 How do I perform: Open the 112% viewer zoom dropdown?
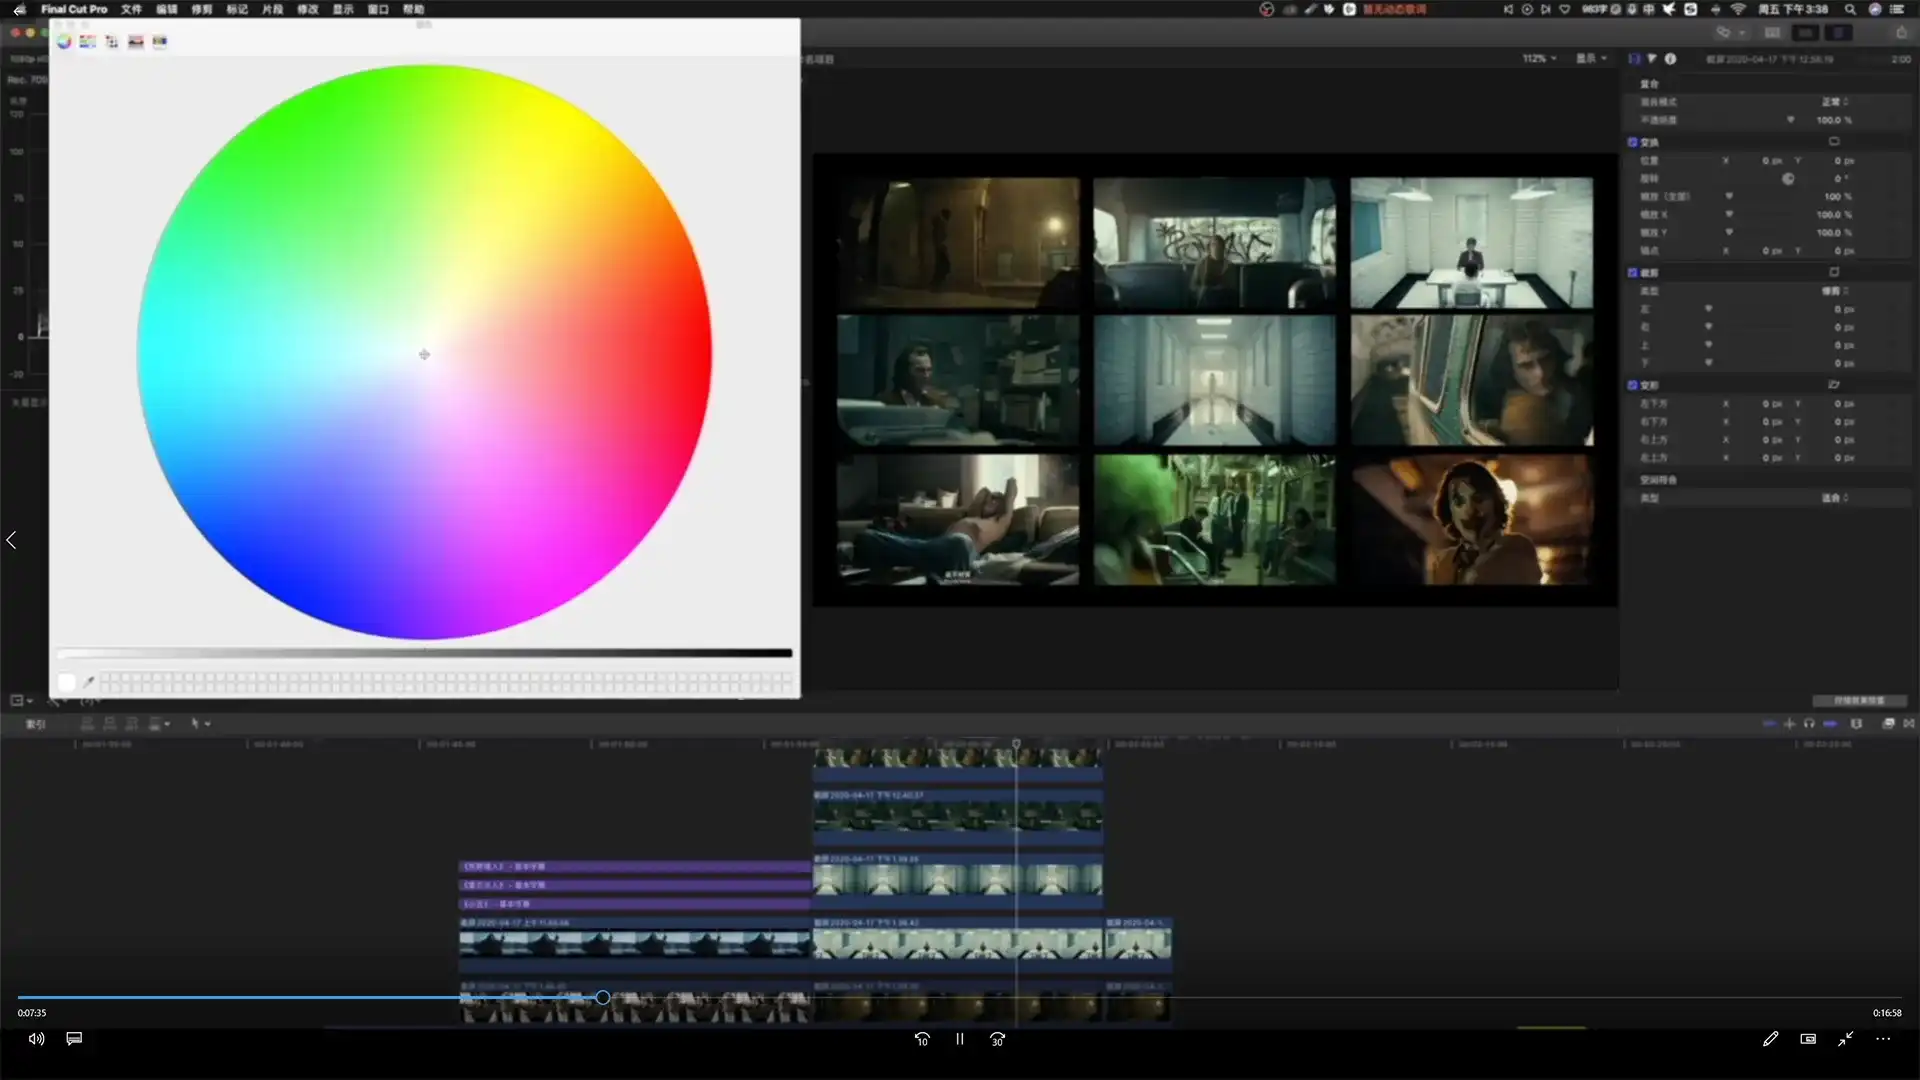point(1539,59)
